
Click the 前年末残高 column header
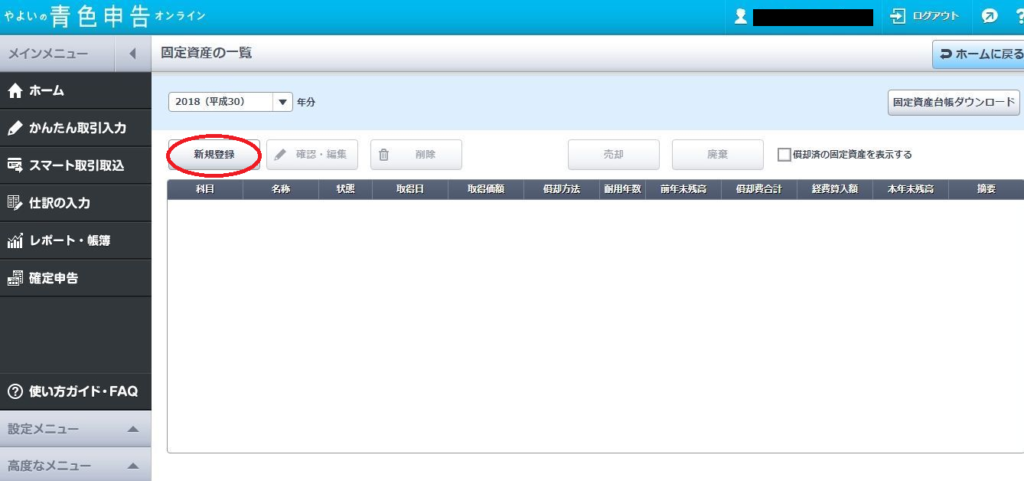tap(683, 189)
